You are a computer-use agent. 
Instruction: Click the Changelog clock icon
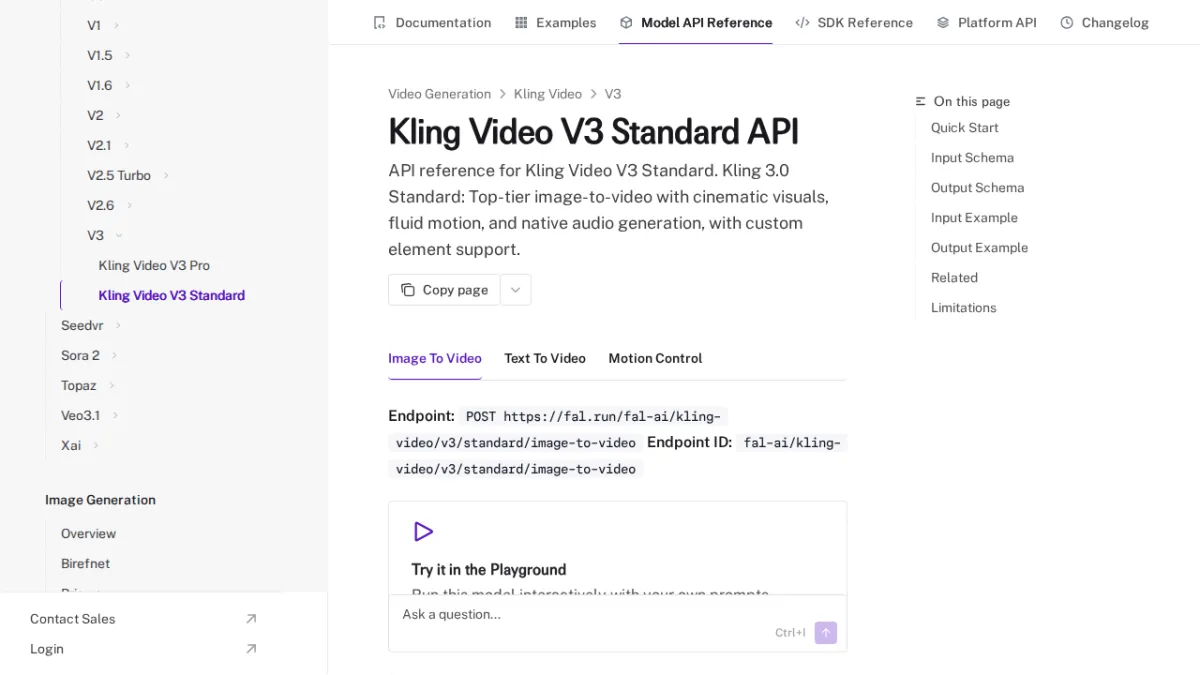1067,22
